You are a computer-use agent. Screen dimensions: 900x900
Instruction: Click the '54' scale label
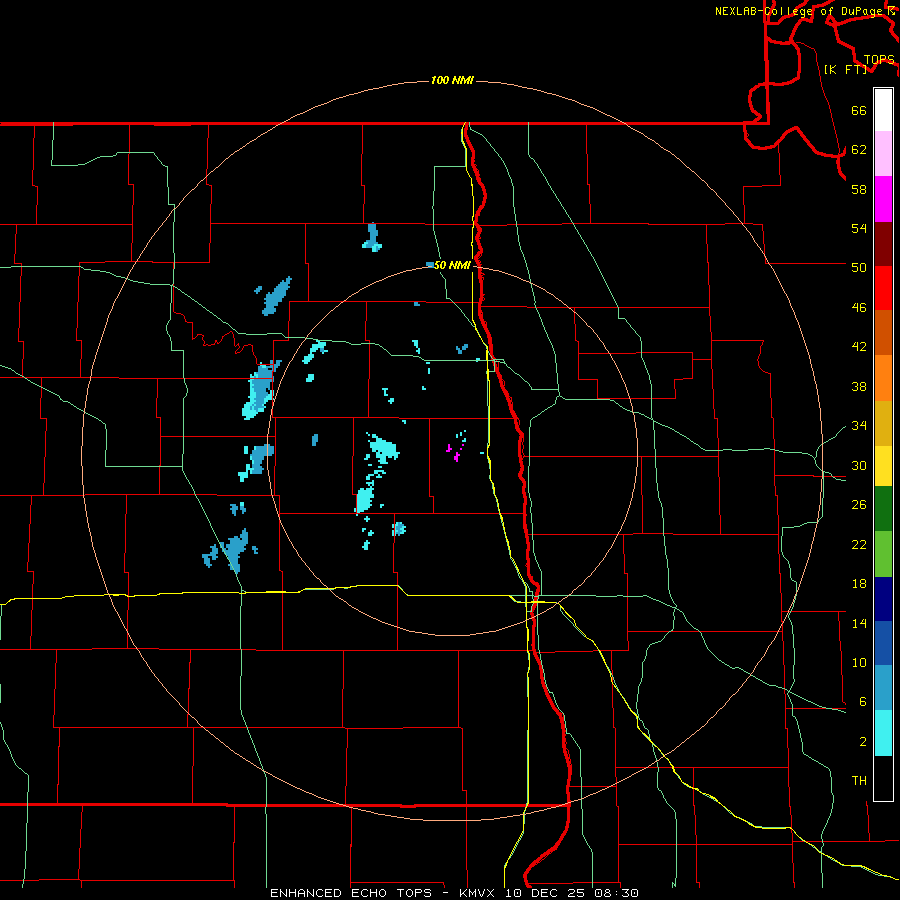pos(859,228)
